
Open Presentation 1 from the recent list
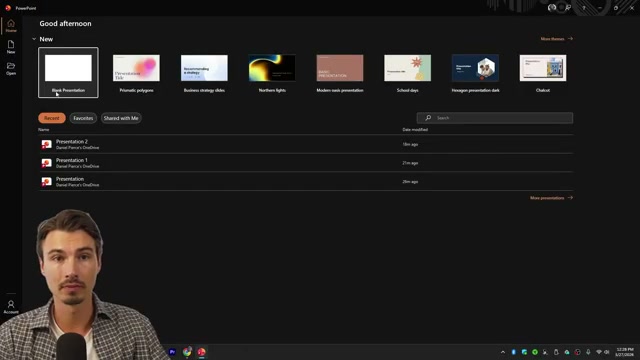click(x=306, y=163)
